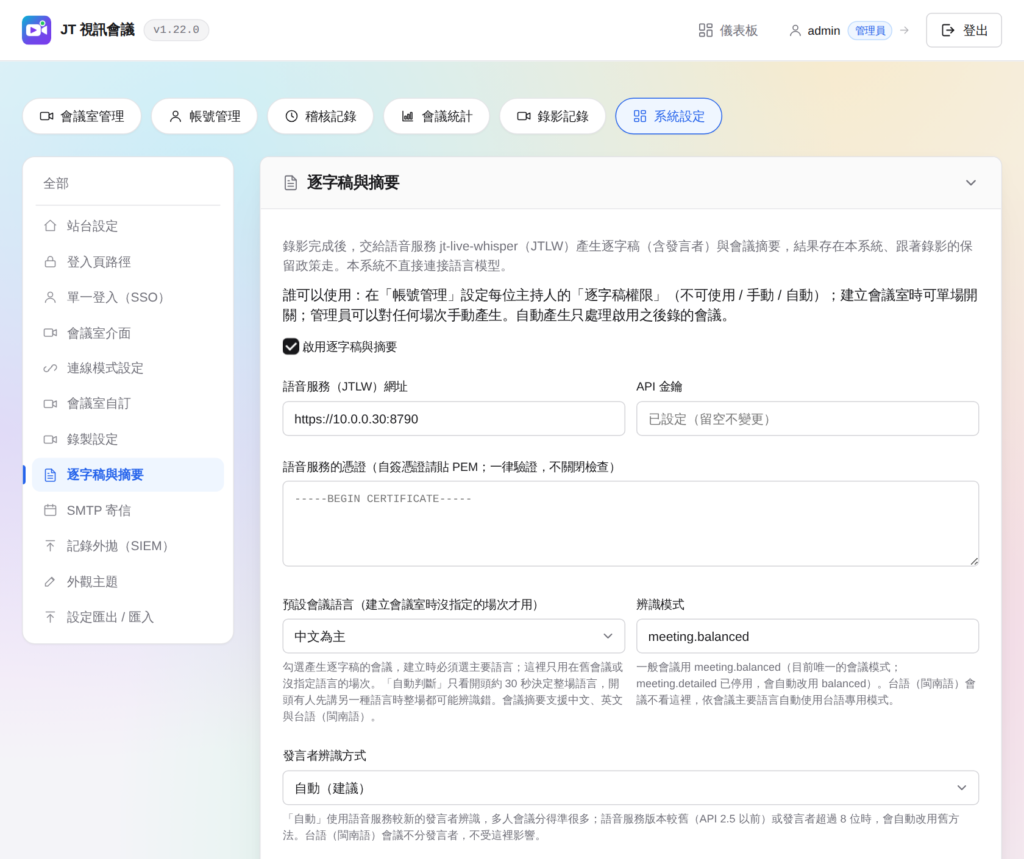
Task: Open 連線模式設定 in the sidebar
Action: [x=127, y=368]
